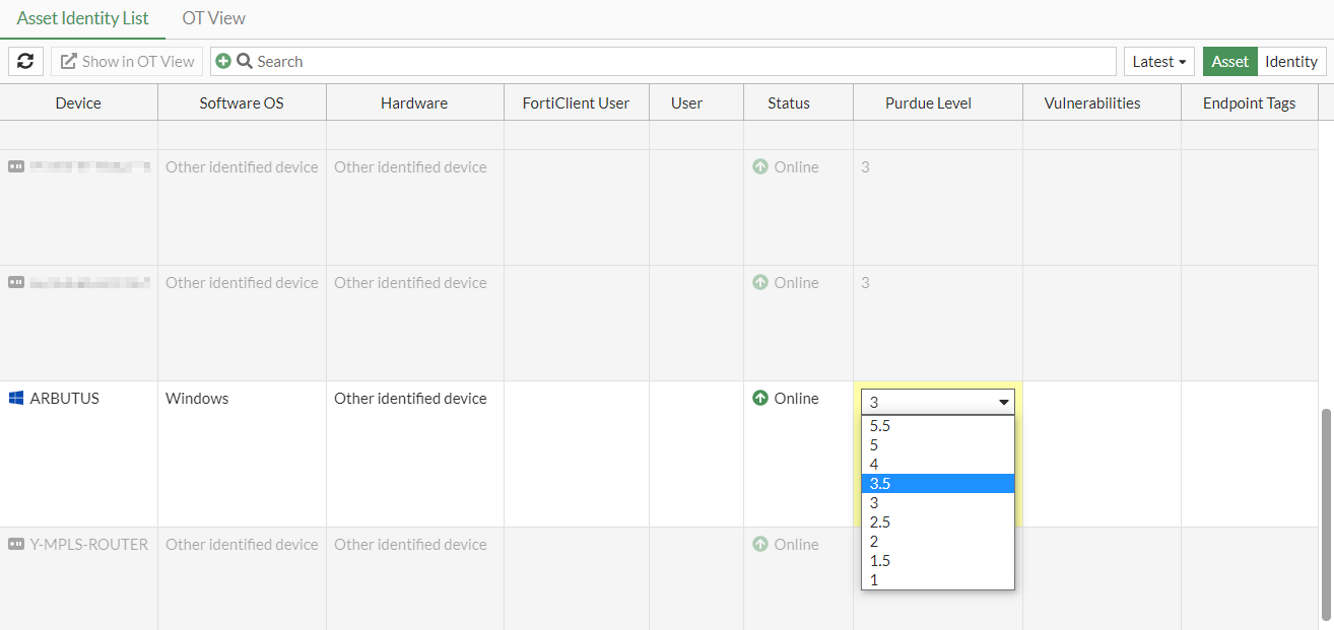Click the Windows icon beside ARBUTUS
Viewport: 1334px width, 630px height.
coord(16,398)
